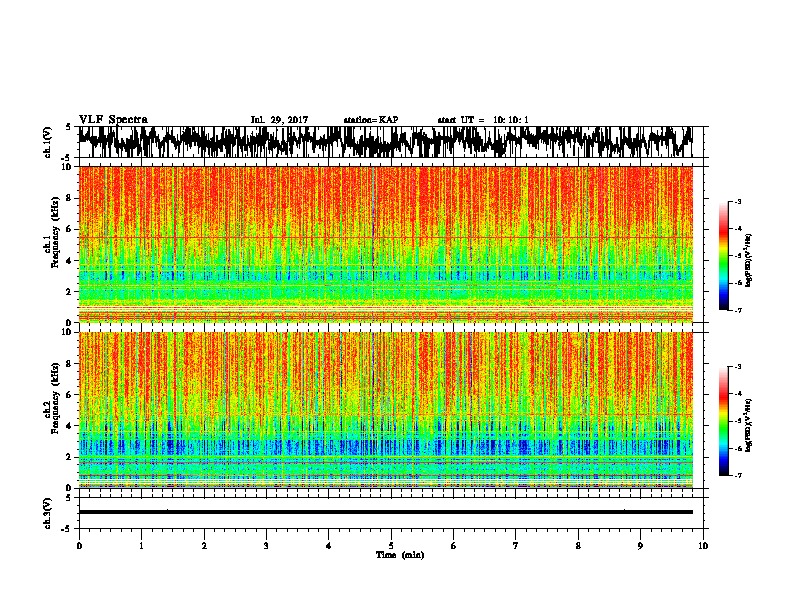Click the time axis tick label '10'

point(703,546)
